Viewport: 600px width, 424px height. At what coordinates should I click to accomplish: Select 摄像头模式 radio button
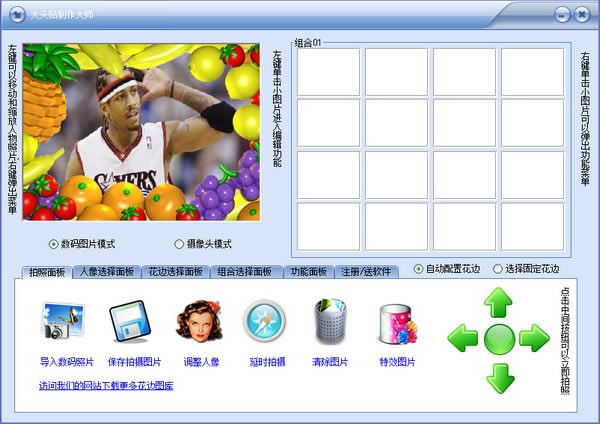[x=179, y=244]
